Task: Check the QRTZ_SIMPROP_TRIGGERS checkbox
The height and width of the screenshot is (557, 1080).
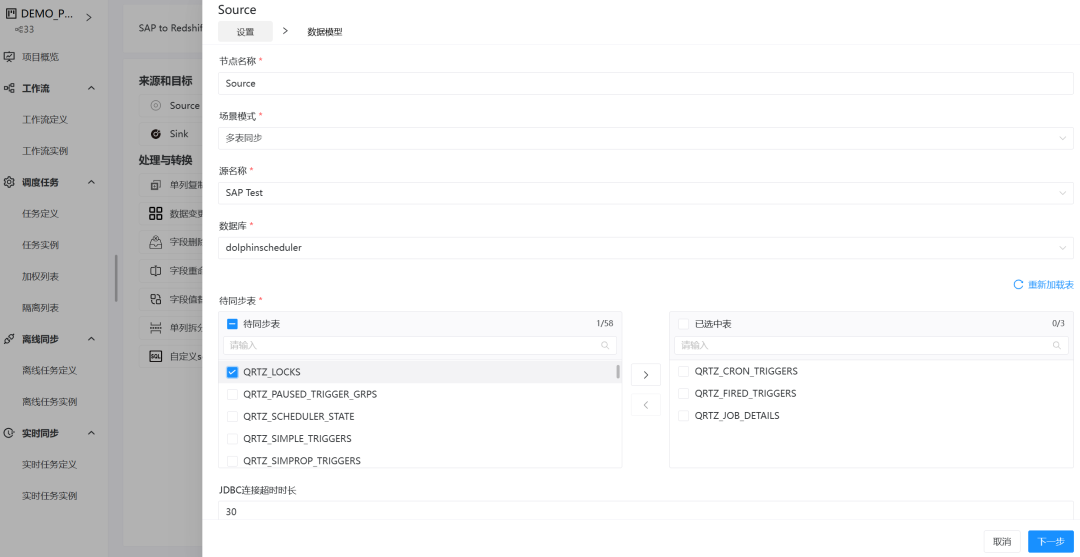Action: pyautogui.click(x=232, y=461)
